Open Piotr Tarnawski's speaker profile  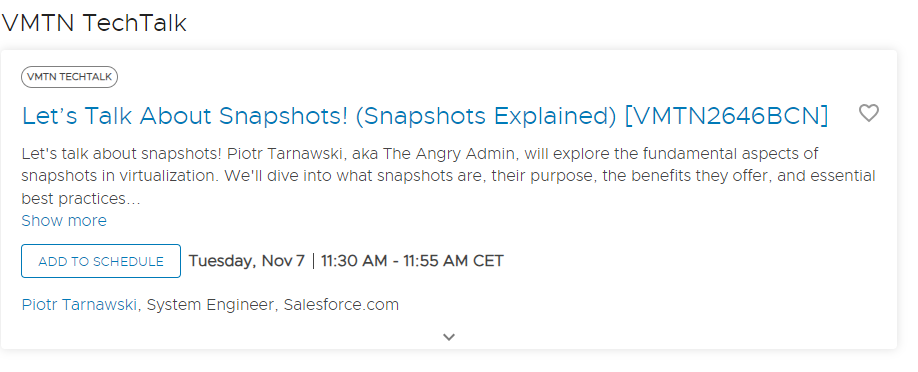(x=79, y=305)
